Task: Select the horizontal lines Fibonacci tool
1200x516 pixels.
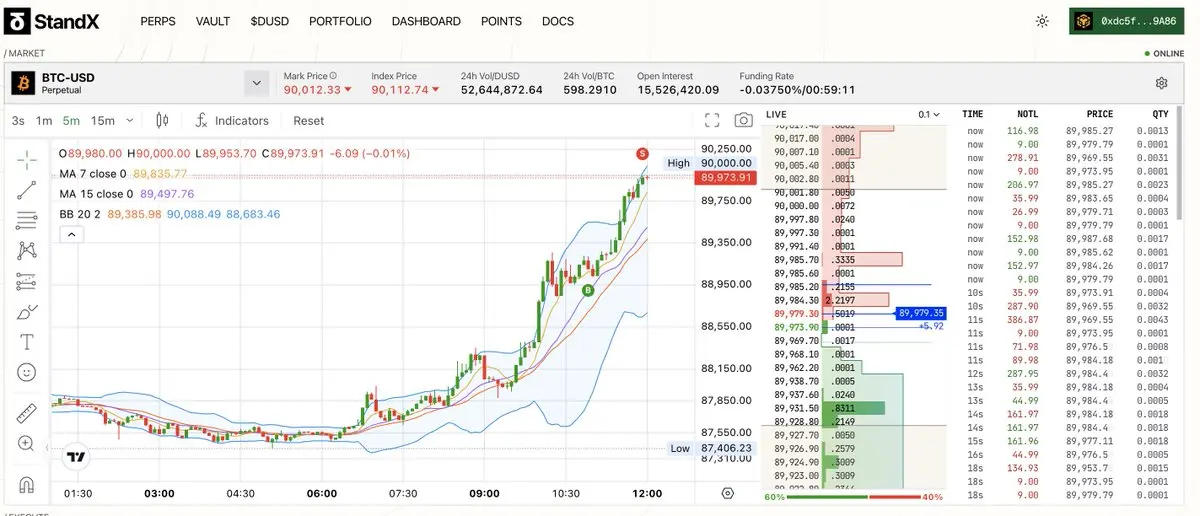Action: click(x=27, y=220)
